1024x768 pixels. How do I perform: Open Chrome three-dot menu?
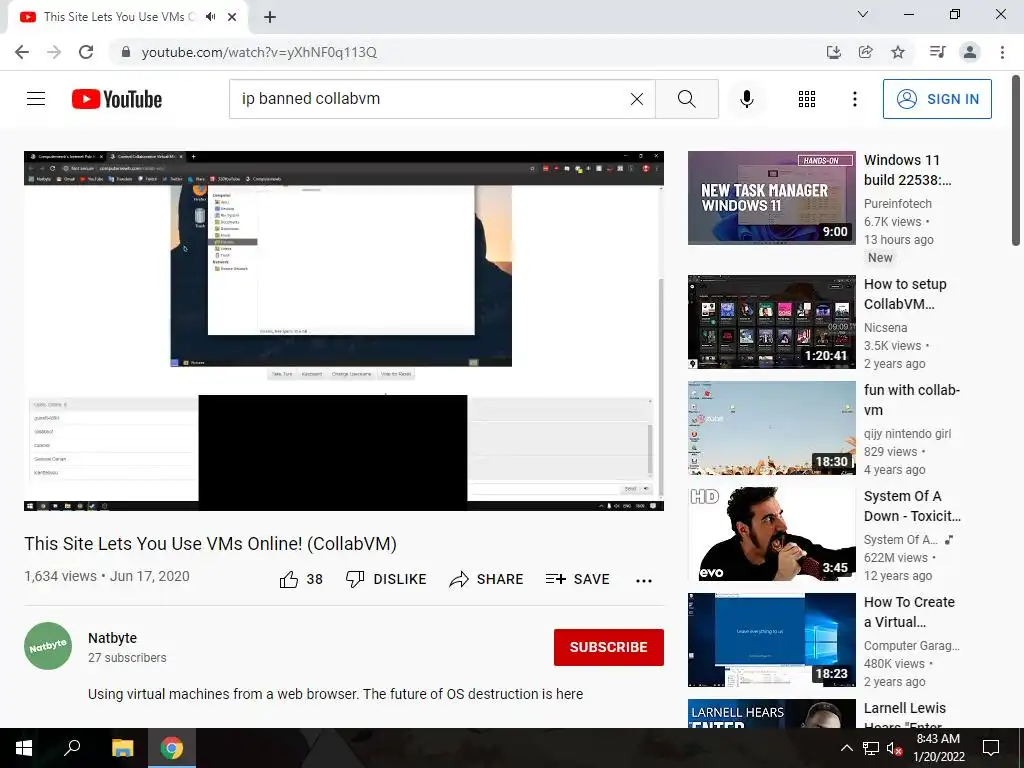(x=1002, y=52)
